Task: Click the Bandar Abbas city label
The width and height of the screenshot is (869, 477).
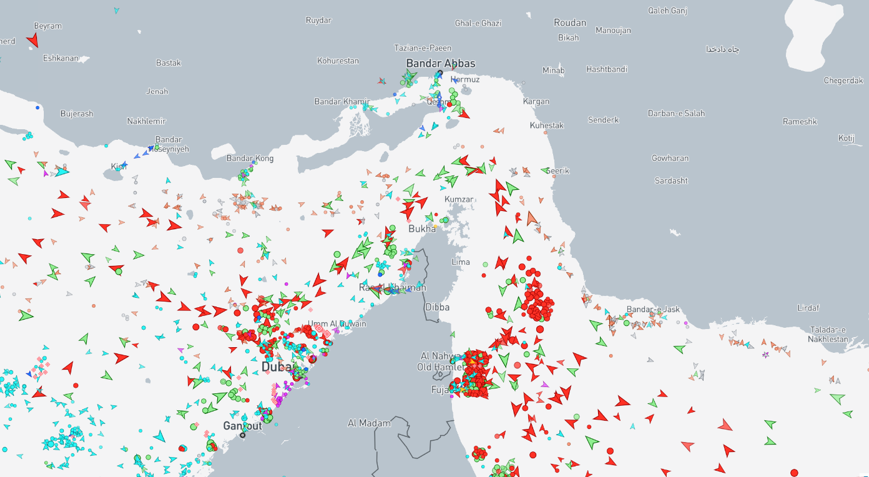Action: click(x=440, y=64)
